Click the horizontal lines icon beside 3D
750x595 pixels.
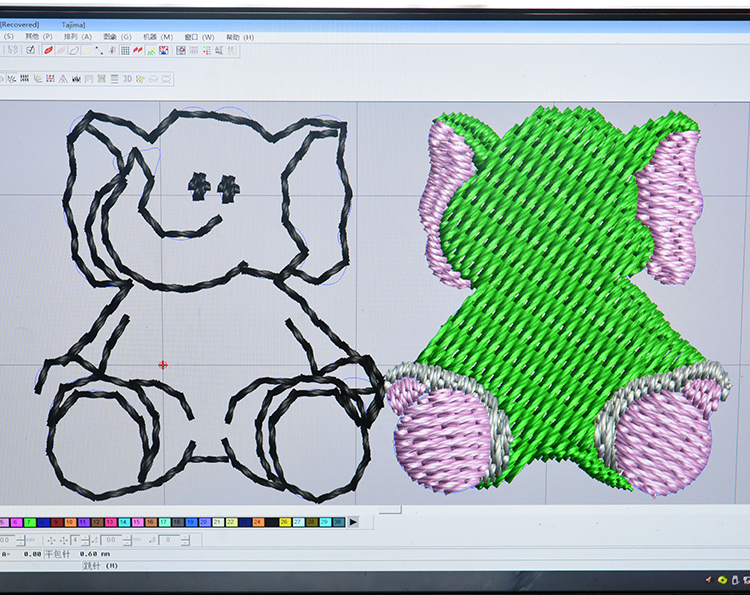[114, 78]
